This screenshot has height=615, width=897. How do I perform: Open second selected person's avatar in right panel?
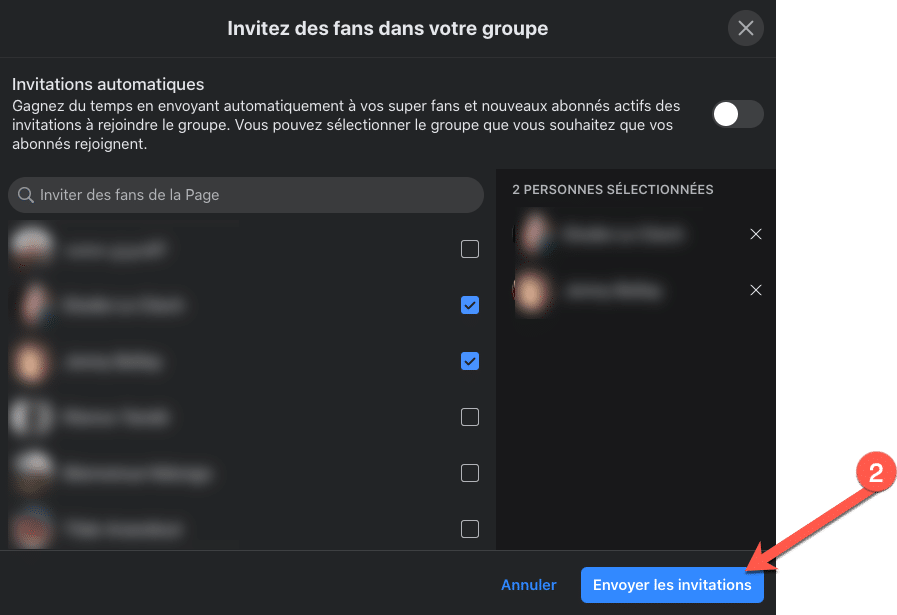coord(535,290)
